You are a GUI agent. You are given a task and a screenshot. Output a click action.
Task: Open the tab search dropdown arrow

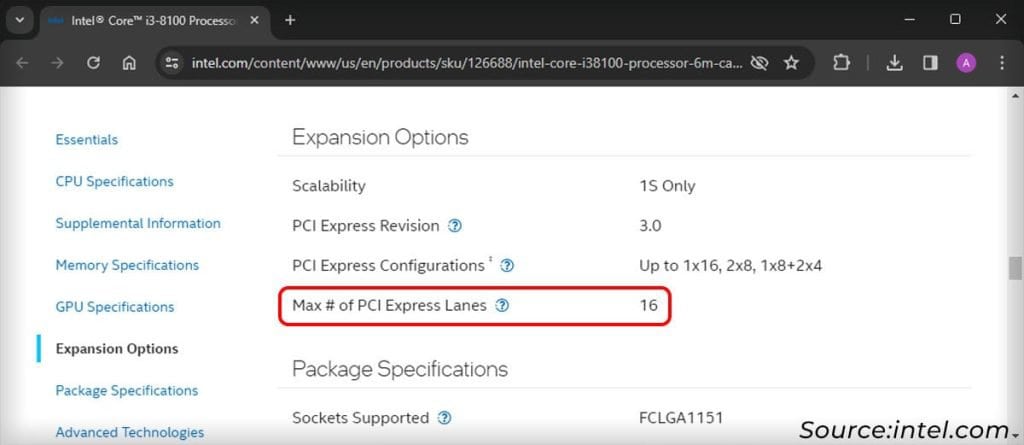coord(19,19)
